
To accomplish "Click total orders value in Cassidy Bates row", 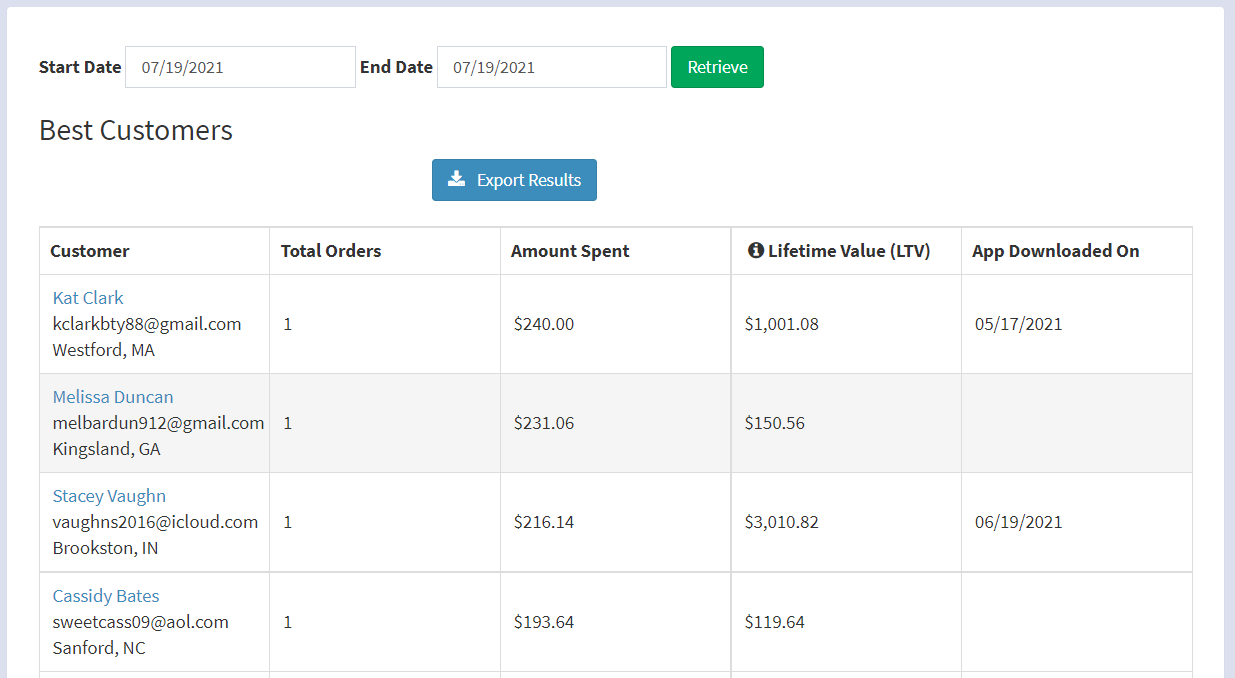I will tap(288, 622).
